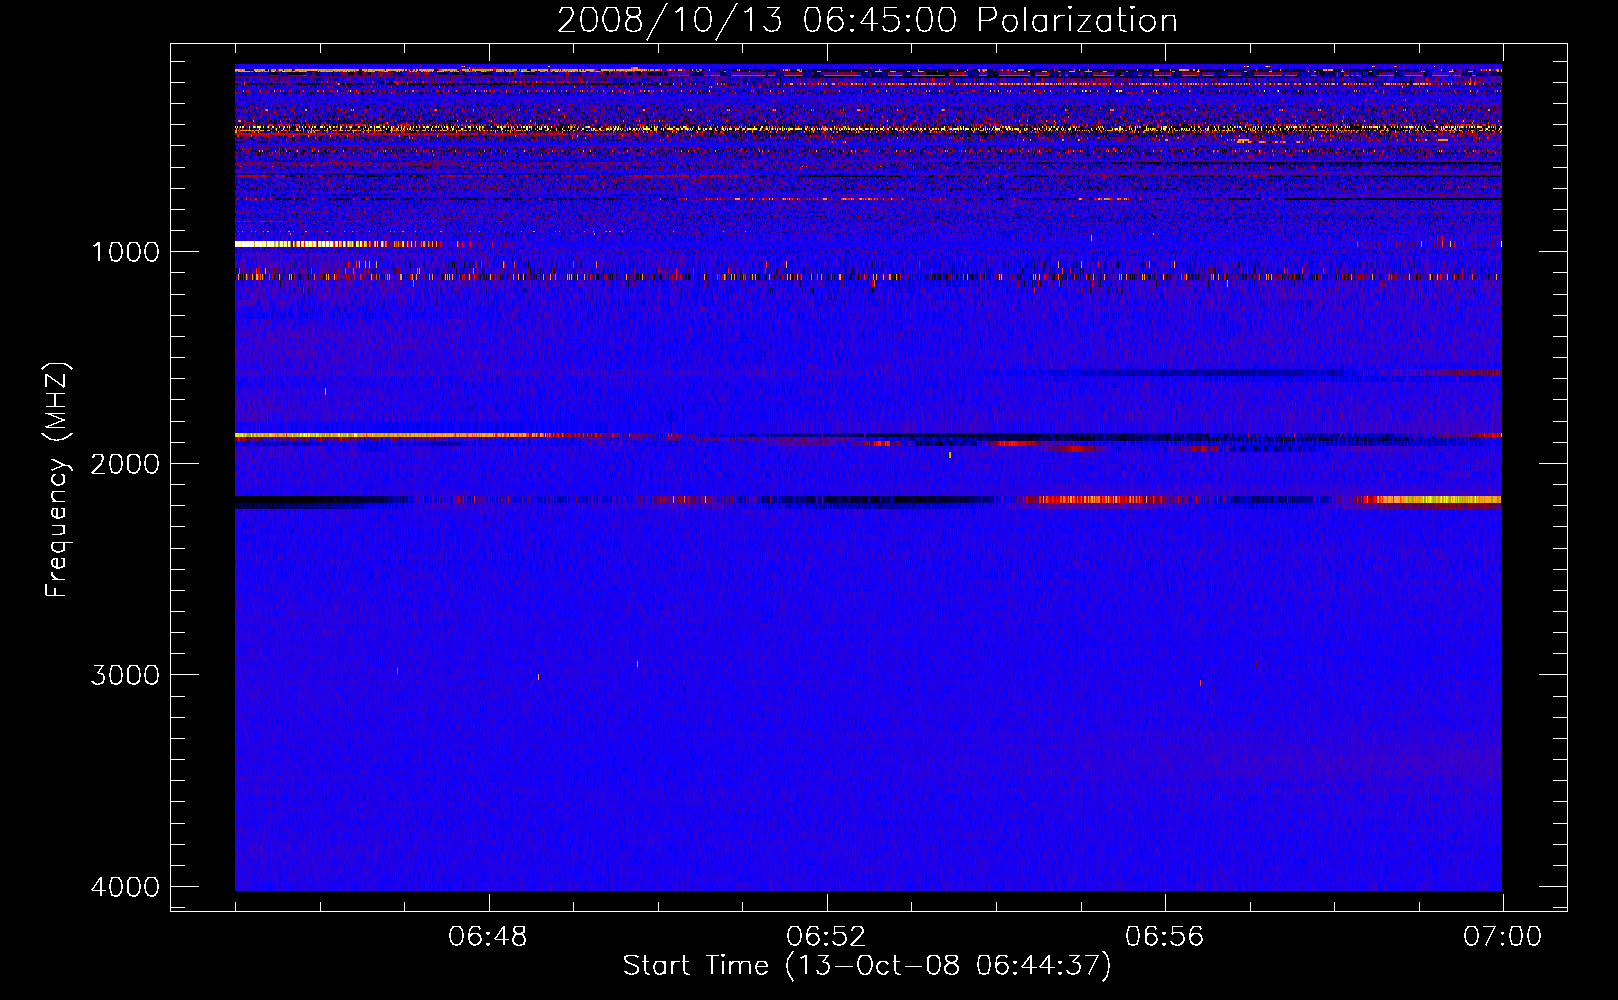Click the 06:56 time tick label
1618x1000 pixels.
[x=1164, y=937]
